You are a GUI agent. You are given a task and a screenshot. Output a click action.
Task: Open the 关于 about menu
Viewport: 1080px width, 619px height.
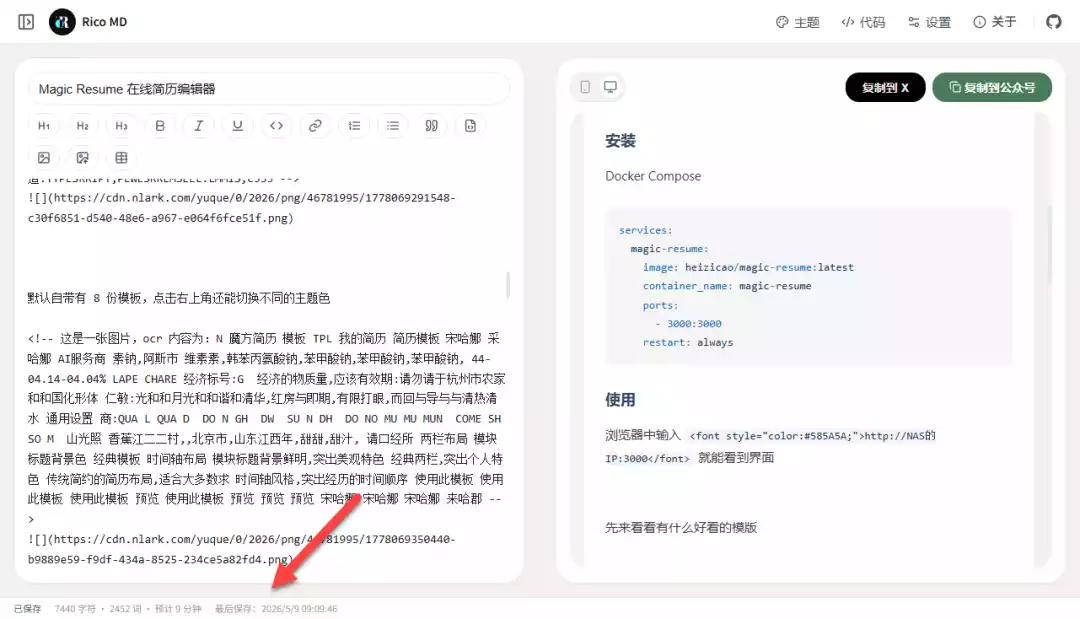tap(995, 22)
